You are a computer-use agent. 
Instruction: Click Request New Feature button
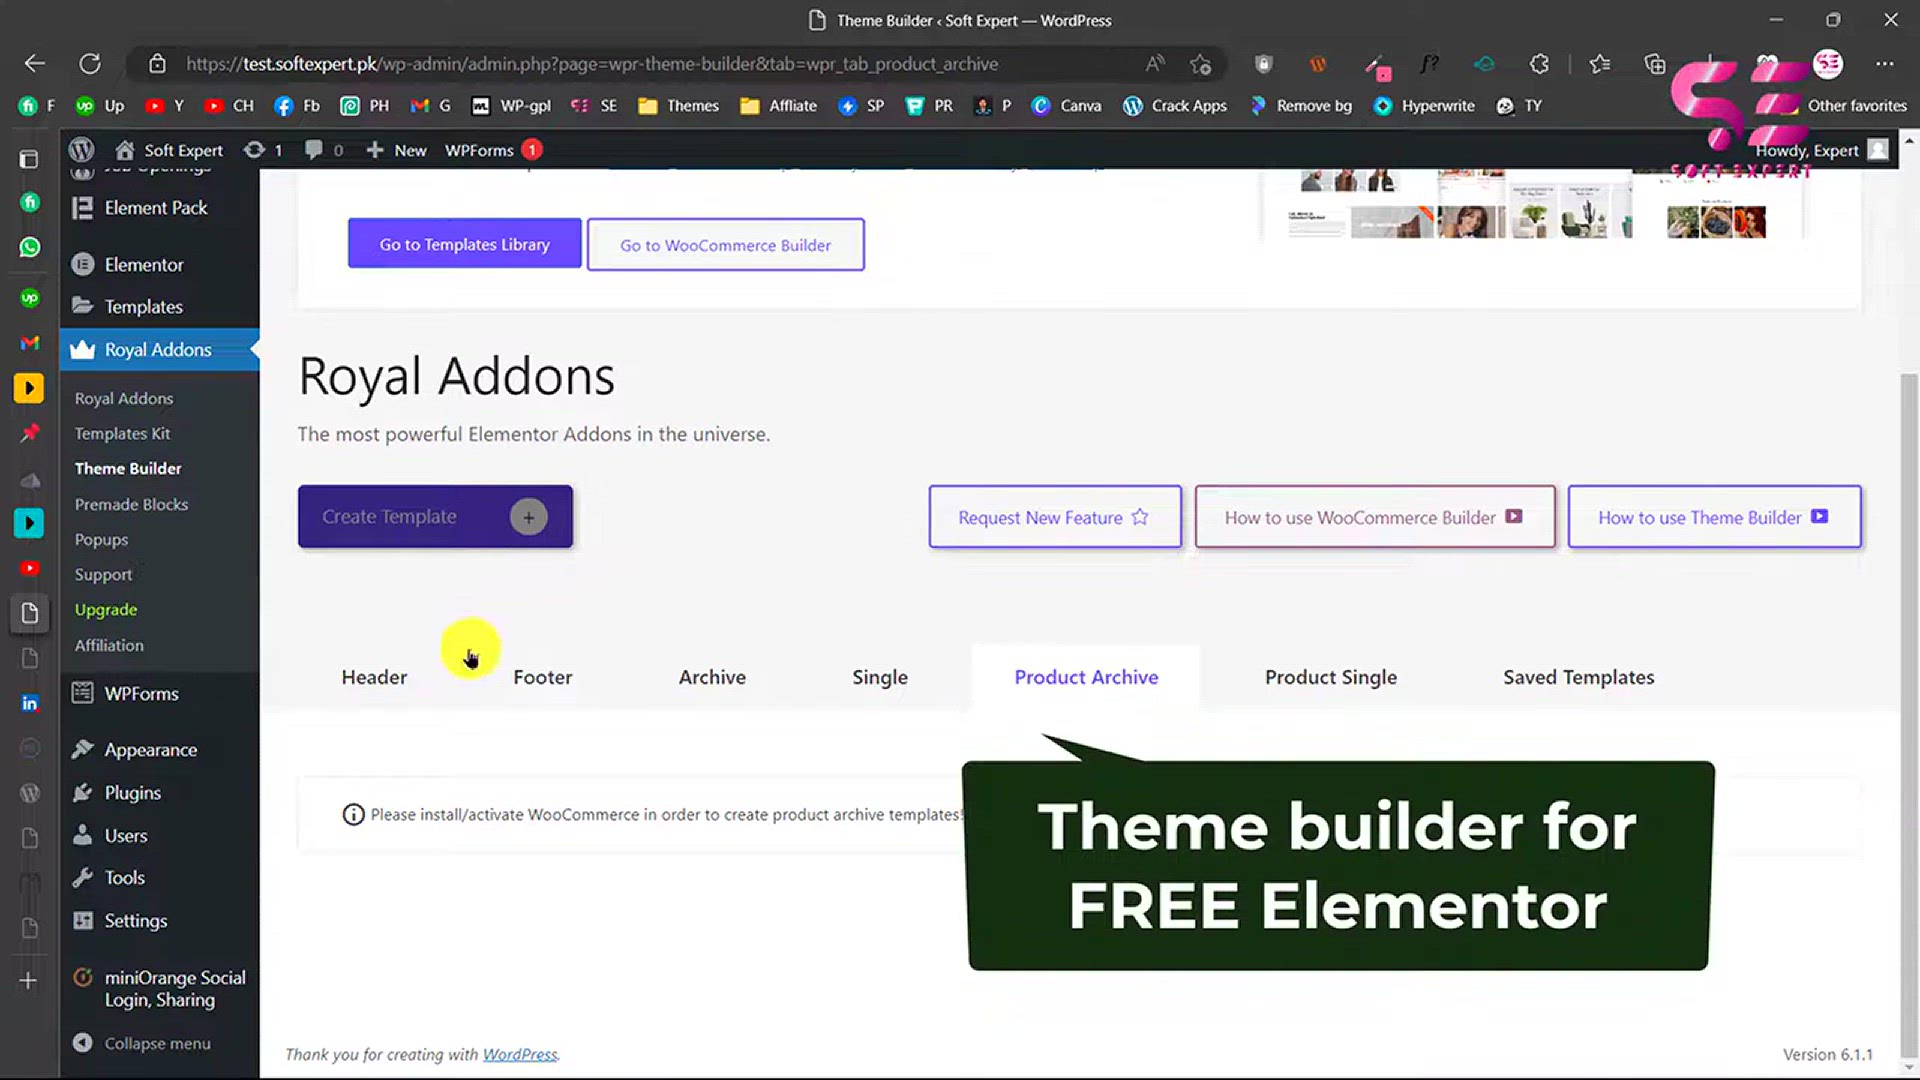(1054, 517)
